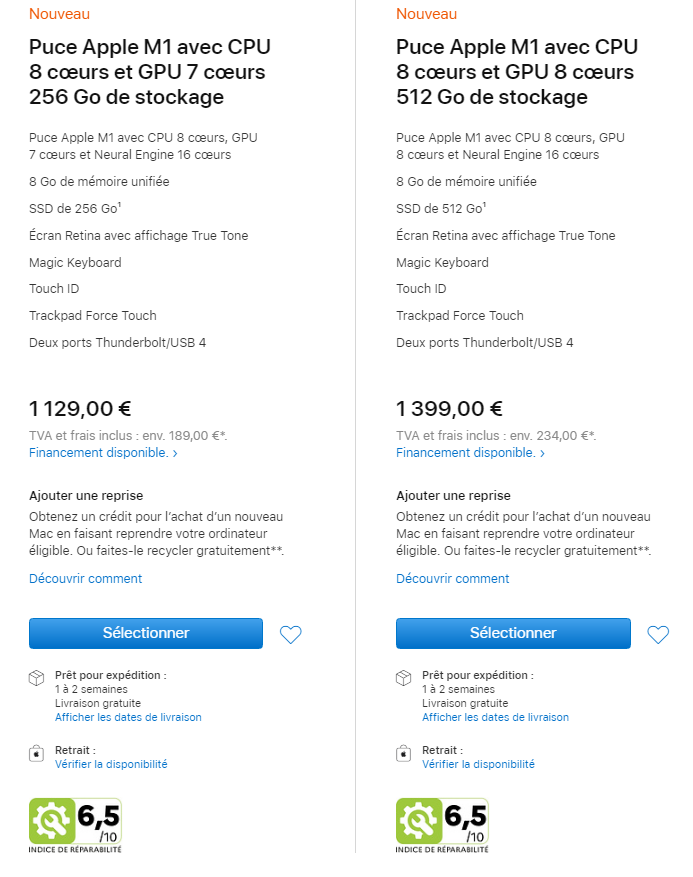693x877 pixels.
Task: Check pickup availability for the 256 Go model
Action: click(x=111, y=764)
